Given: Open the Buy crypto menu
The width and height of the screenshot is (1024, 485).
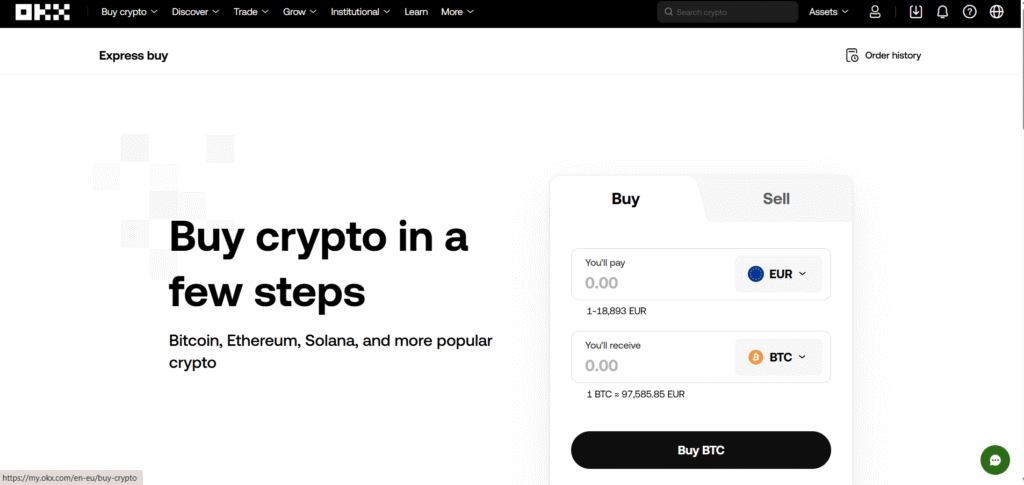Looking at the screenshot, I should click(129, 12).
